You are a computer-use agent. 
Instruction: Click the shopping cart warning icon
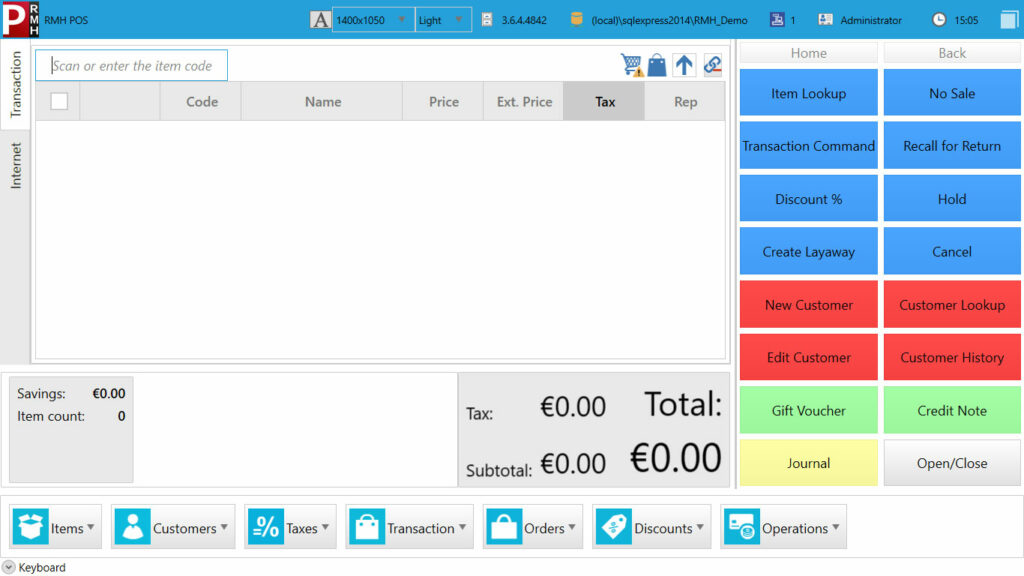[x=632, y=65]
